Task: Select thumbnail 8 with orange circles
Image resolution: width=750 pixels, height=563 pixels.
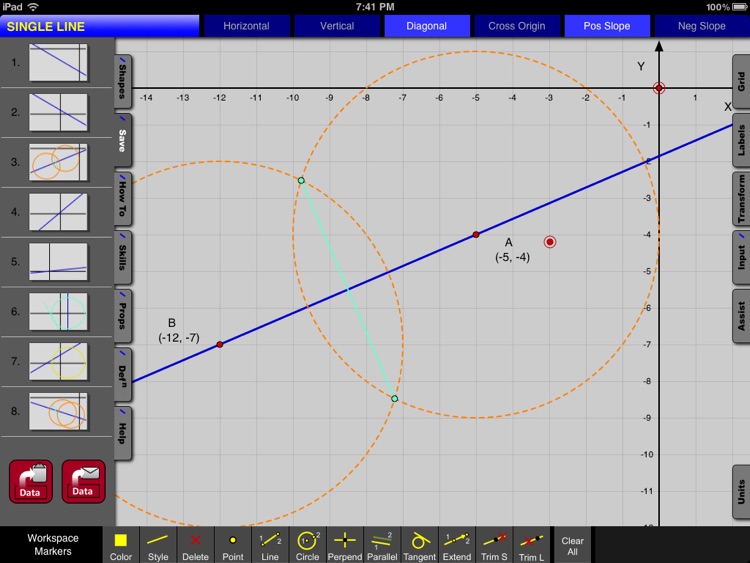Action: (58, 411)
